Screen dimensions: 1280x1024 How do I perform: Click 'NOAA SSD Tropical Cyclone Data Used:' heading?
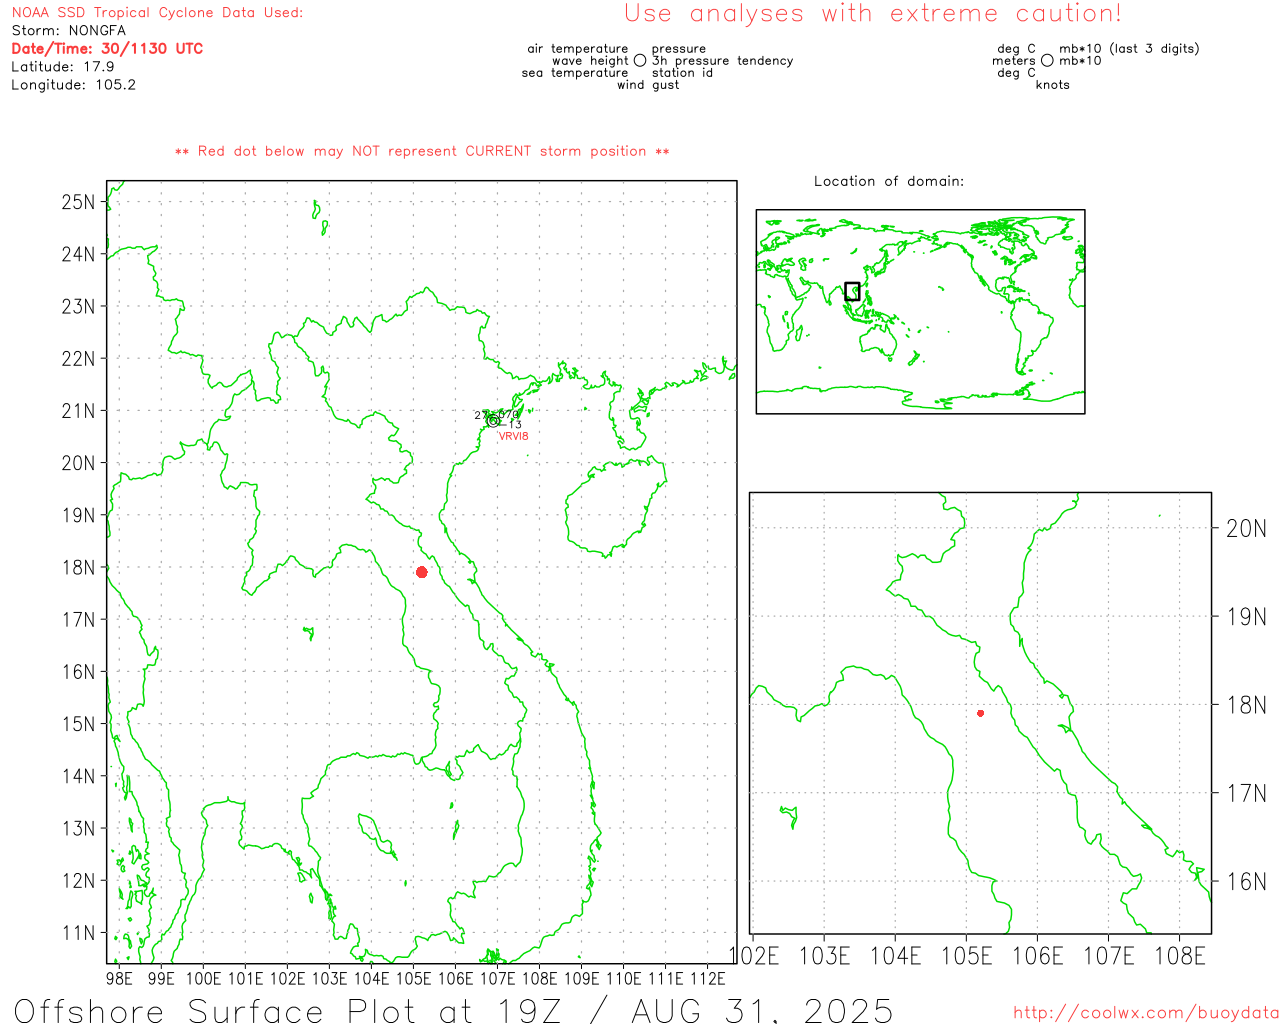click(157, 12)
